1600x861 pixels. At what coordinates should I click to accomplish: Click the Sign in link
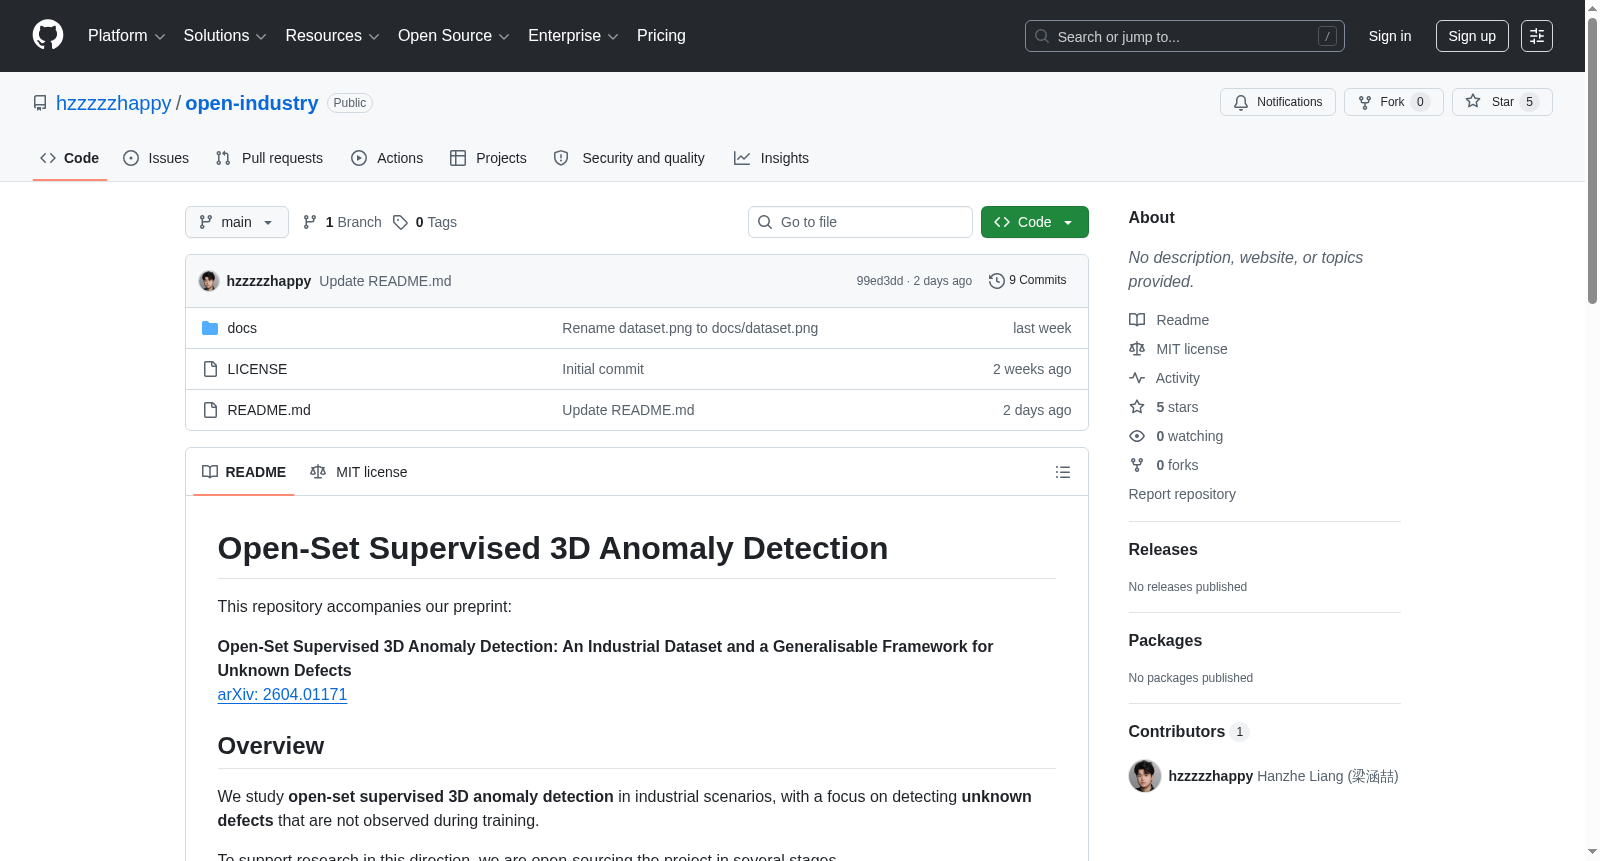click(1390, 36)
